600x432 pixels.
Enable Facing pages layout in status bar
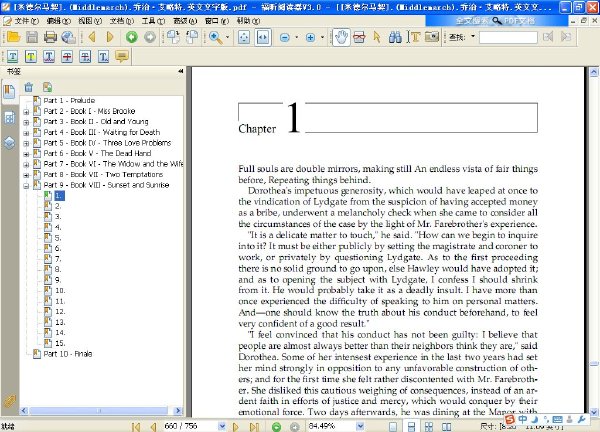(x=447, y=426)
